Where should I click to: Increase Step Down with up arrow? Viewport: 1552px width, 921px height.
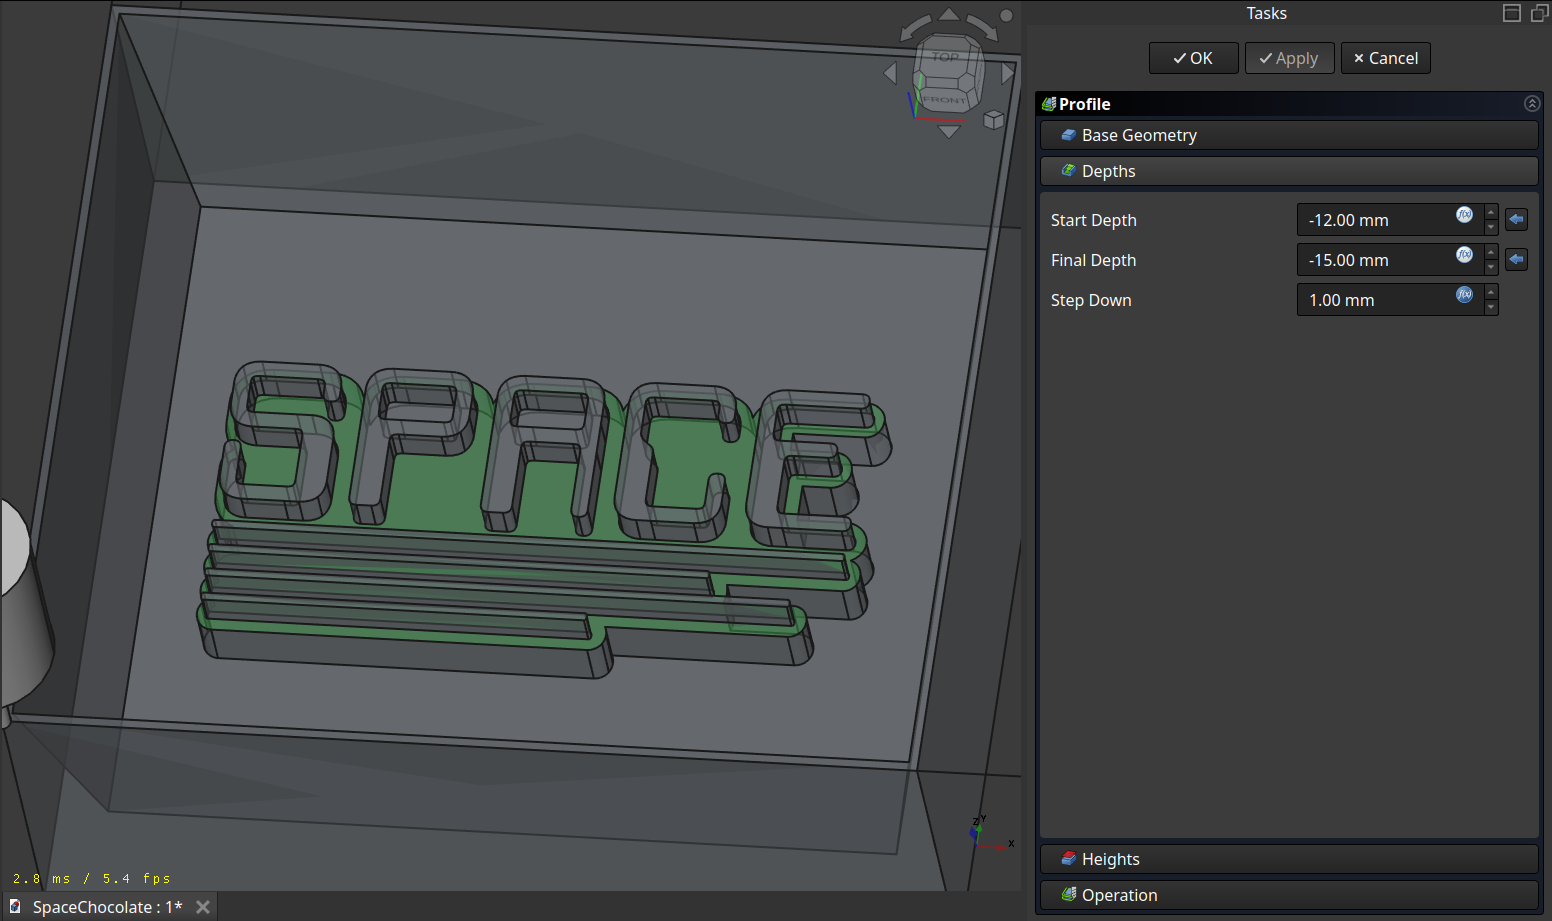[1491, 292]
